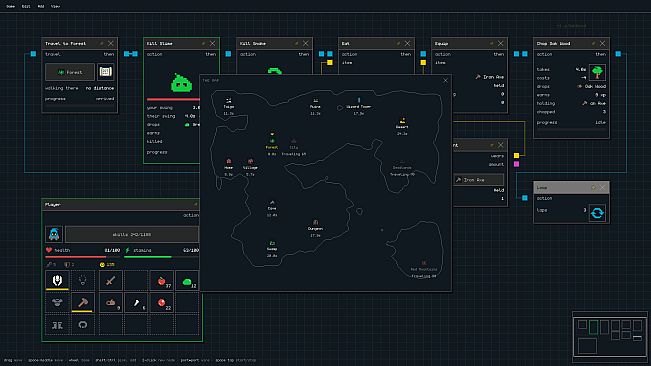Toggle the pin on Travel to Forest node
651x366 pixels.
[102, 43]
